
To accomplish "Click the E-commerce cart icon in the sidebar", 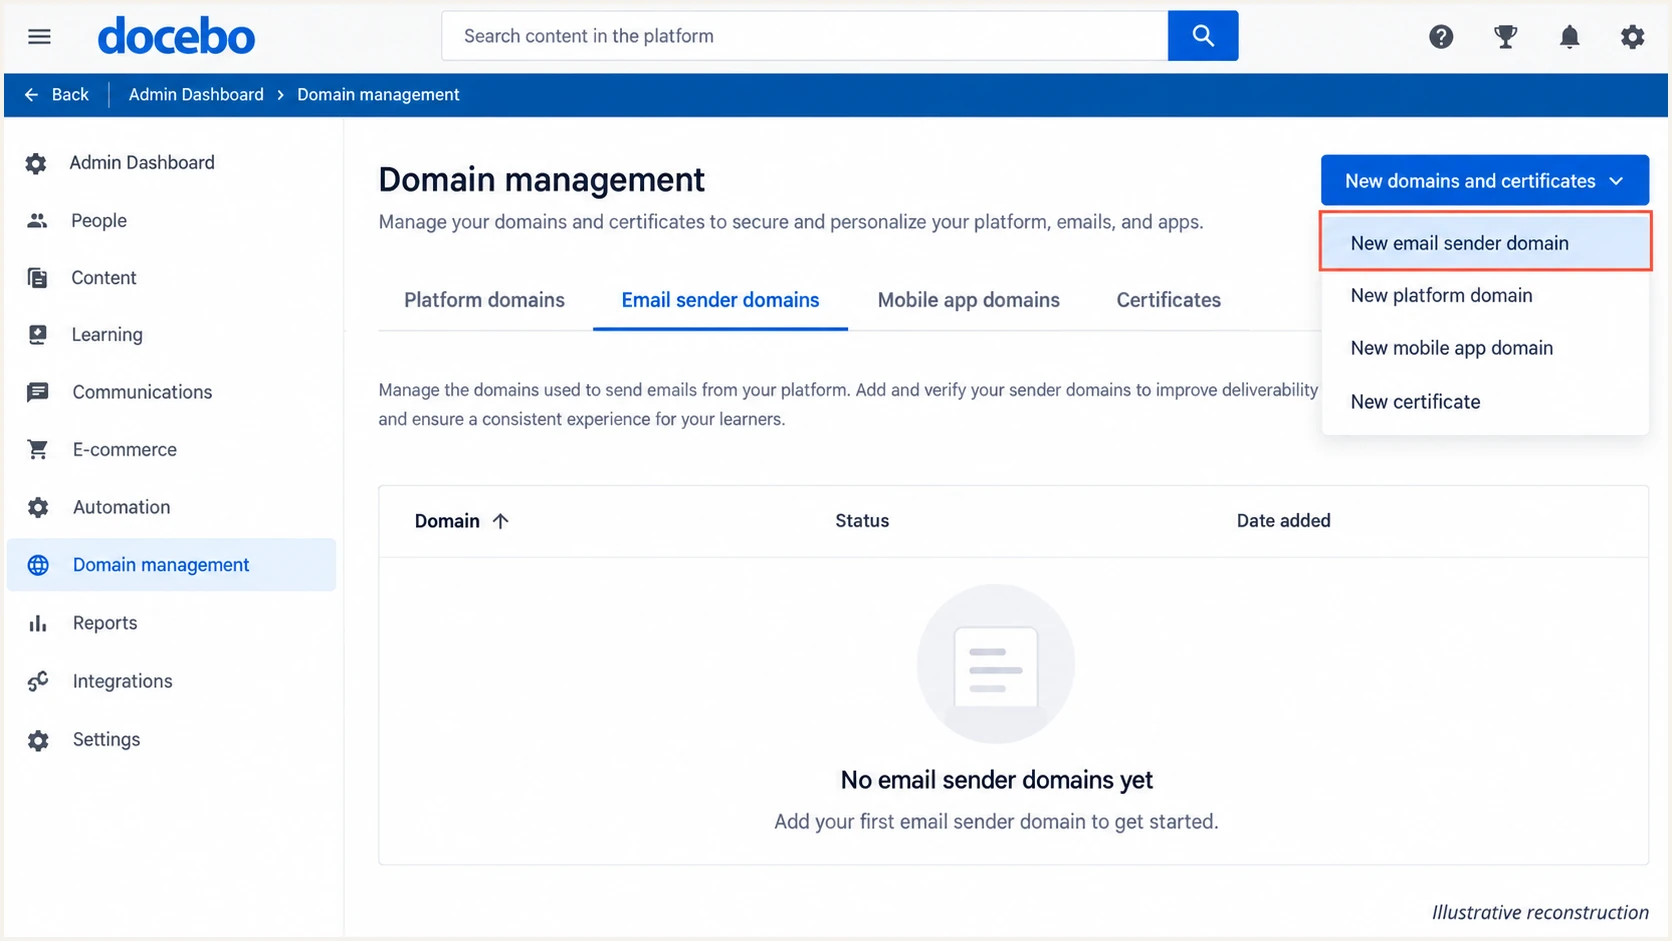I will [37, 450].
